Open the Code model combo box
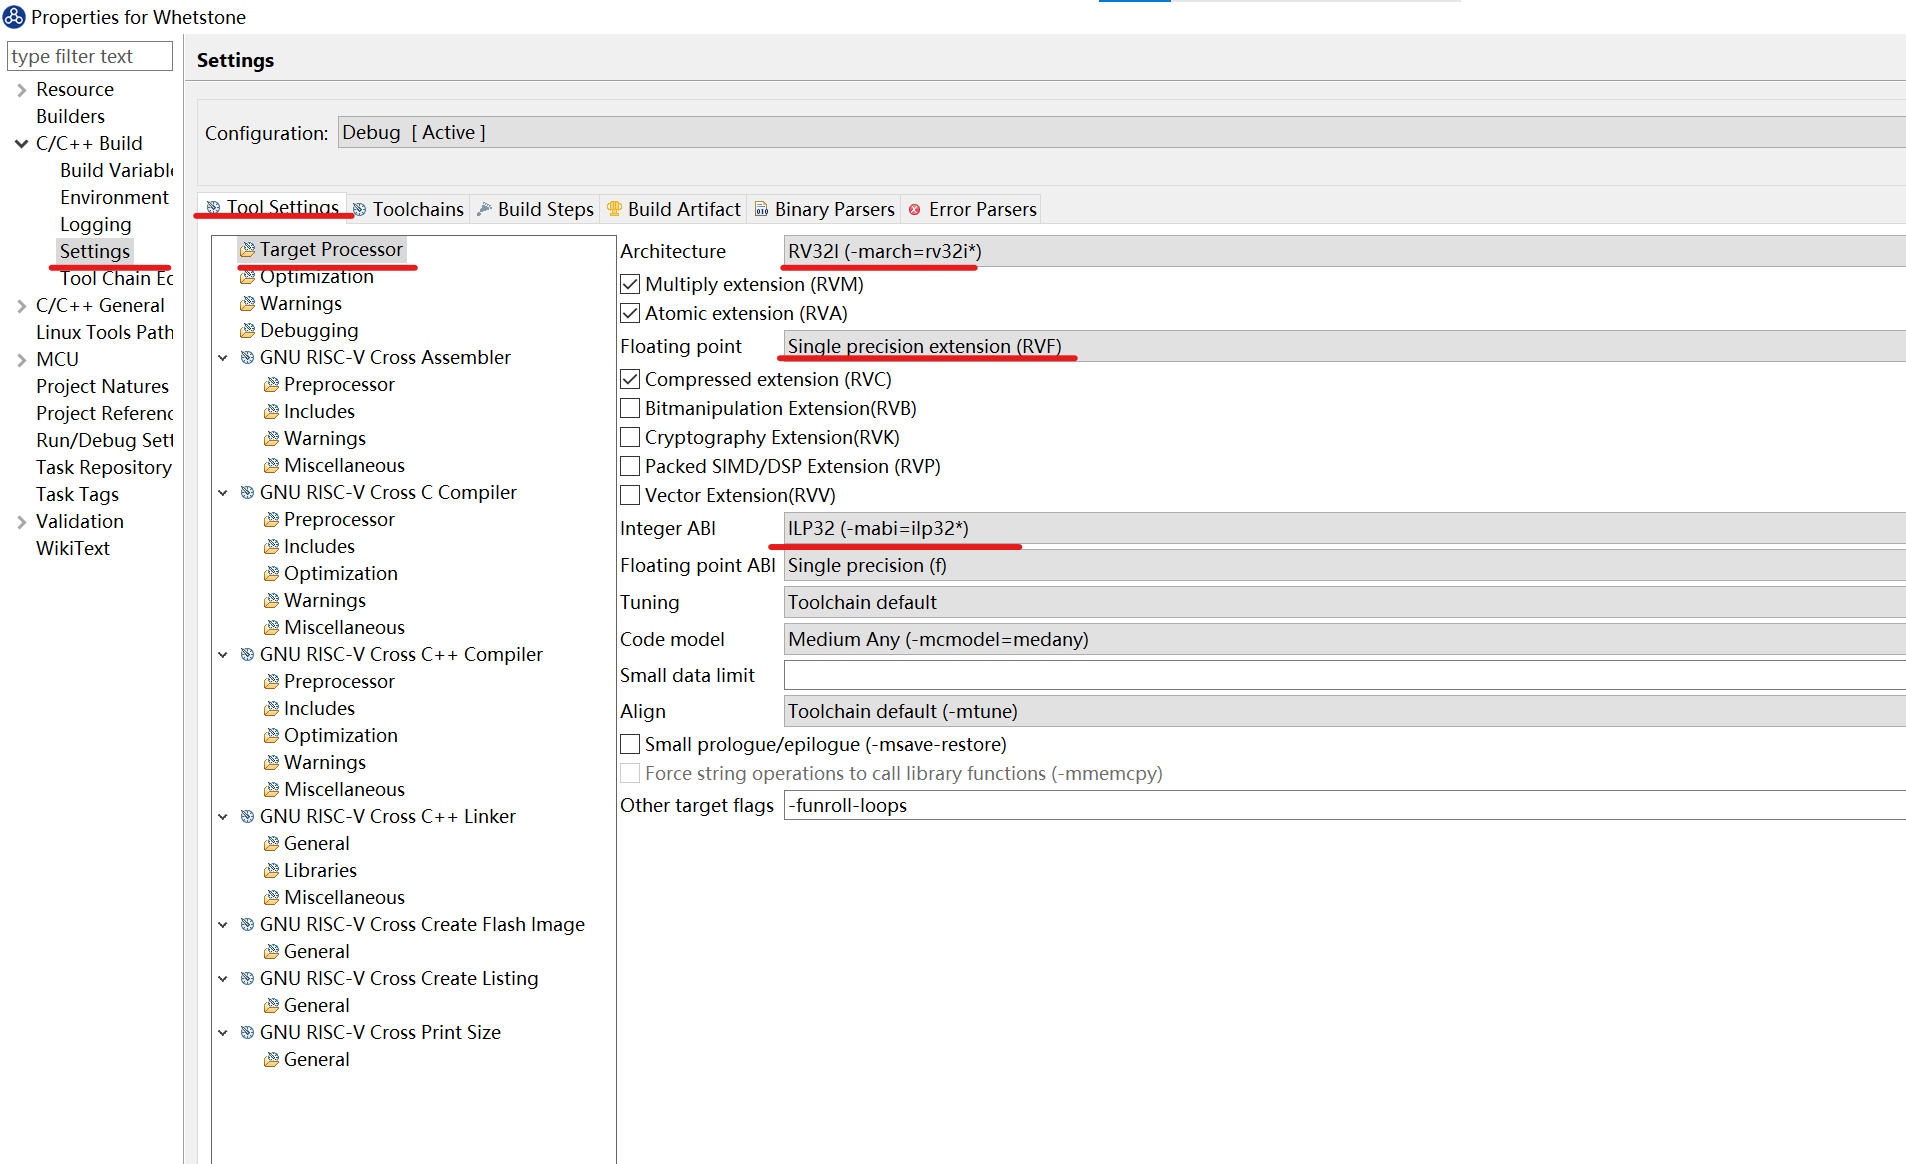The height and width of the screenshot is (1164, 1906). [x=1345, y=639]
